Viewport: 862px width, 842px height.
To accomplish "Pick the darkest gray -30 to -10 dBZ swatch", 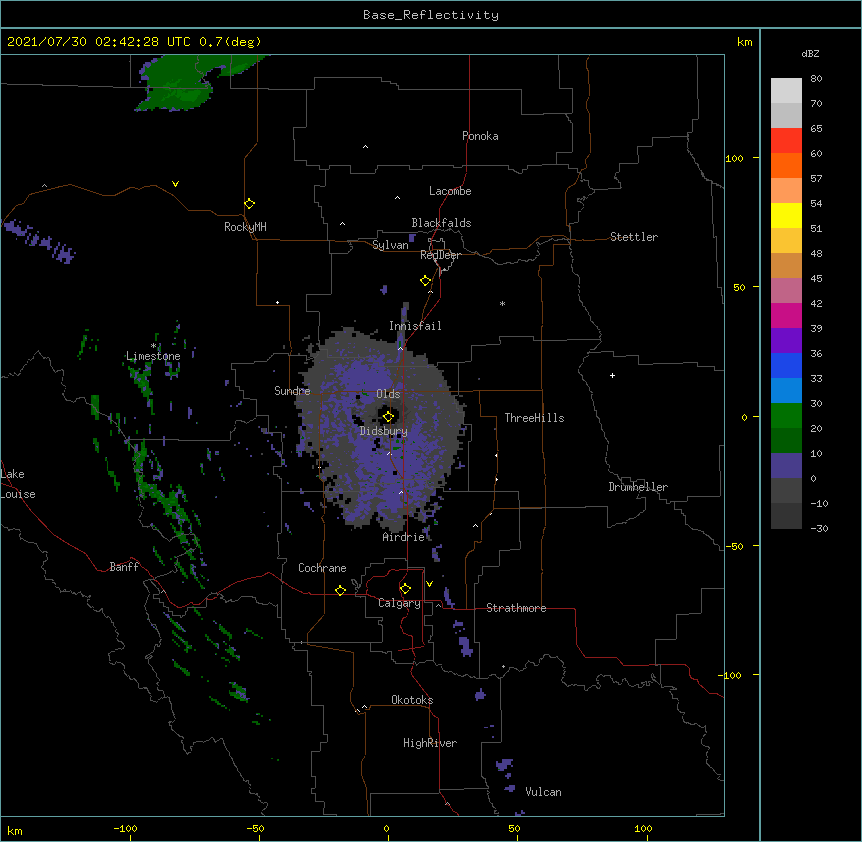I will point(786,516).
